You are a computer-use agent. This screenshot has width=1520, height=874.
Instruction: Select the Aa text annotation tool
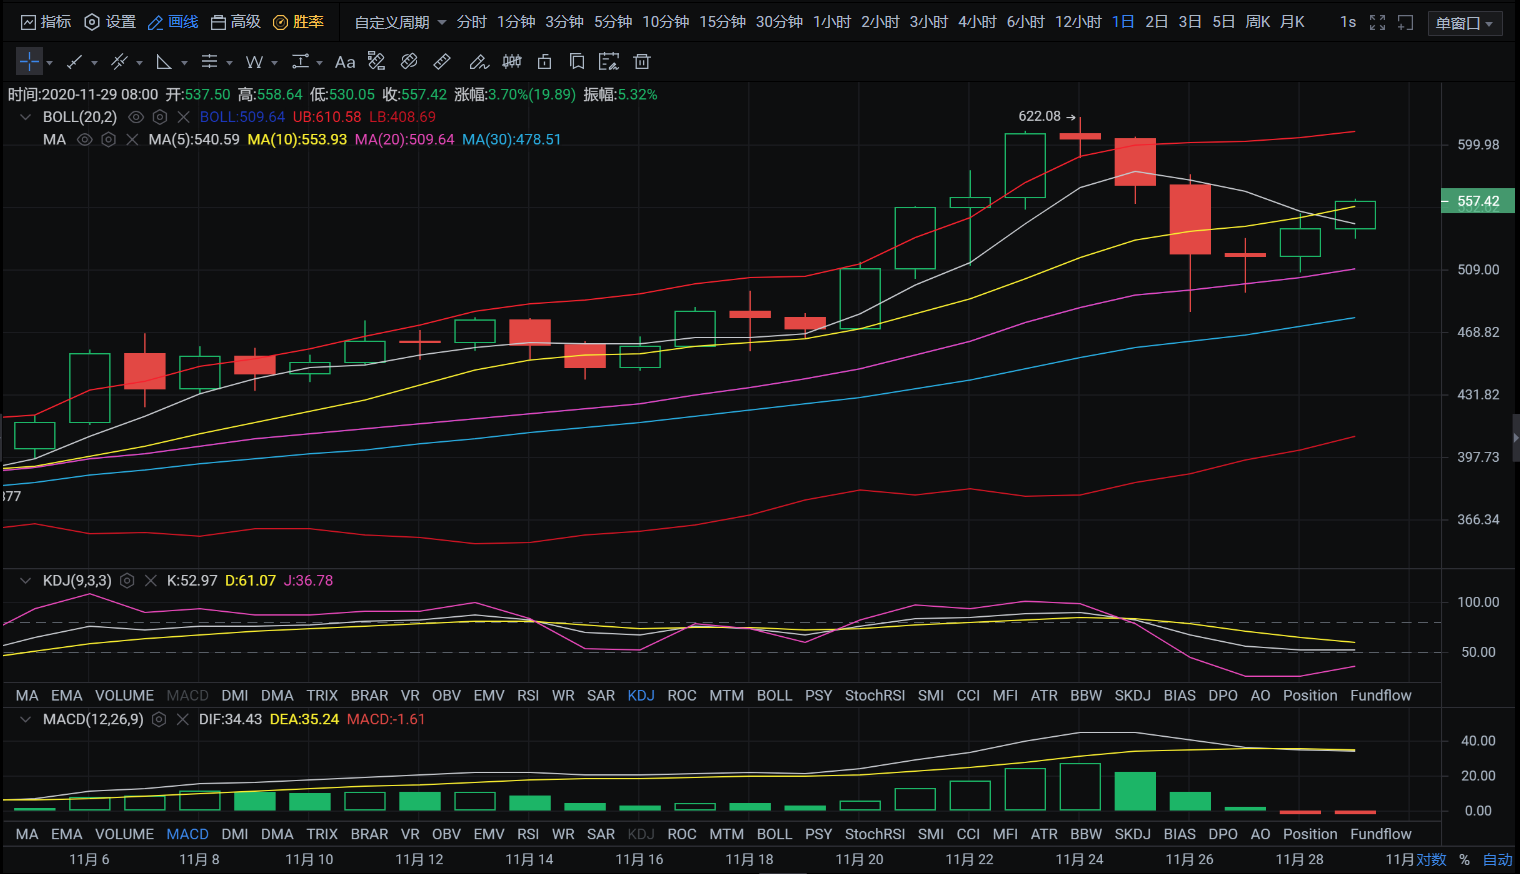[x=345, y=62]
